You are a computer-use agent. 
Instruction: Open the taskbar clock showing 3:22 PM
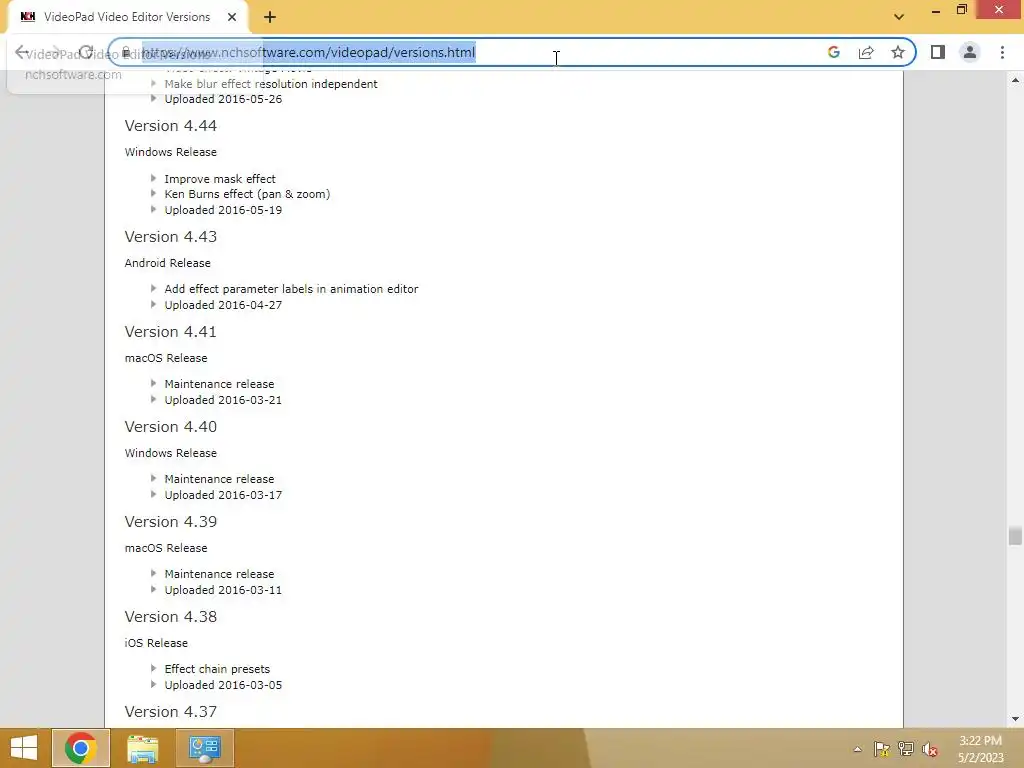(x=980, y=748)
